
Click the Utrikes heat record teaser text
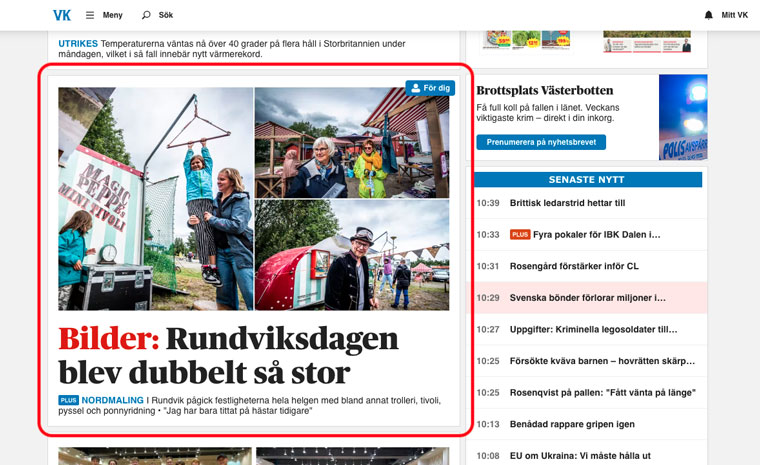coord(232,49)
